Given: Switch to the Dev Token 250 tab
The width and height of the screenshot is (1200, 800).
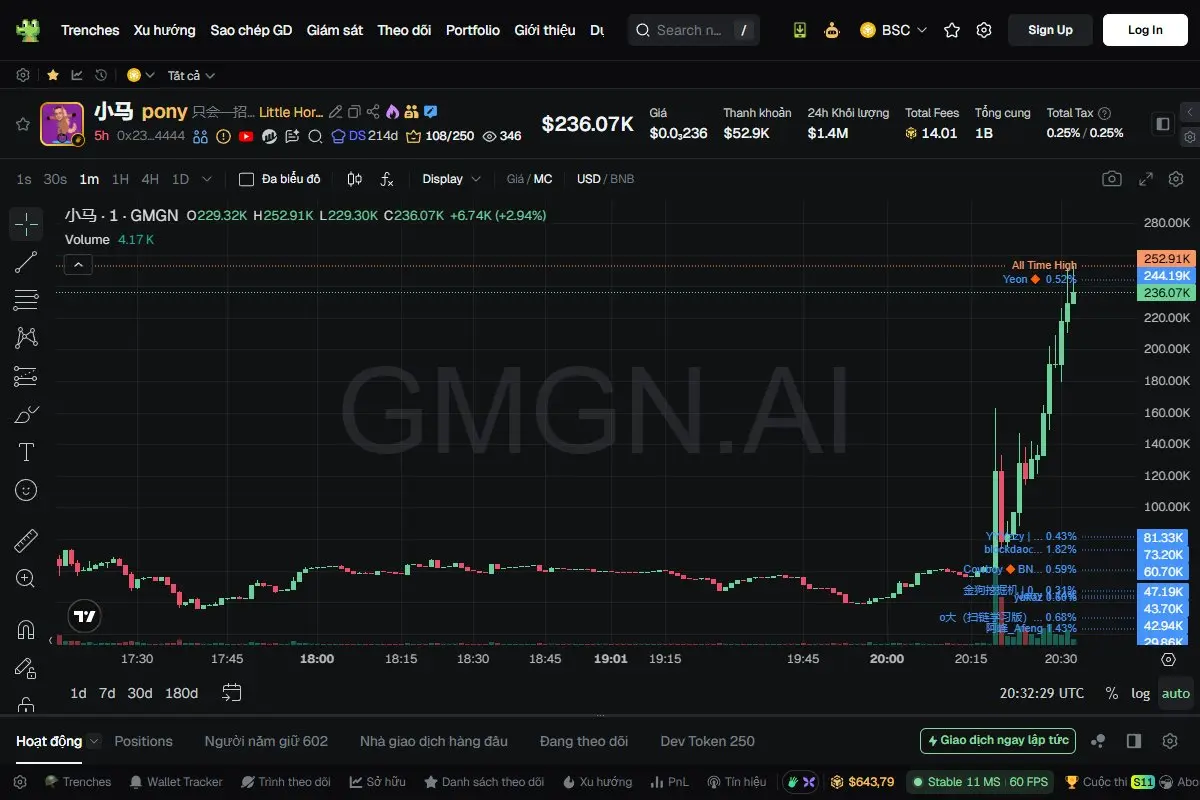Looking at the screenshot, I should [708, 741].
